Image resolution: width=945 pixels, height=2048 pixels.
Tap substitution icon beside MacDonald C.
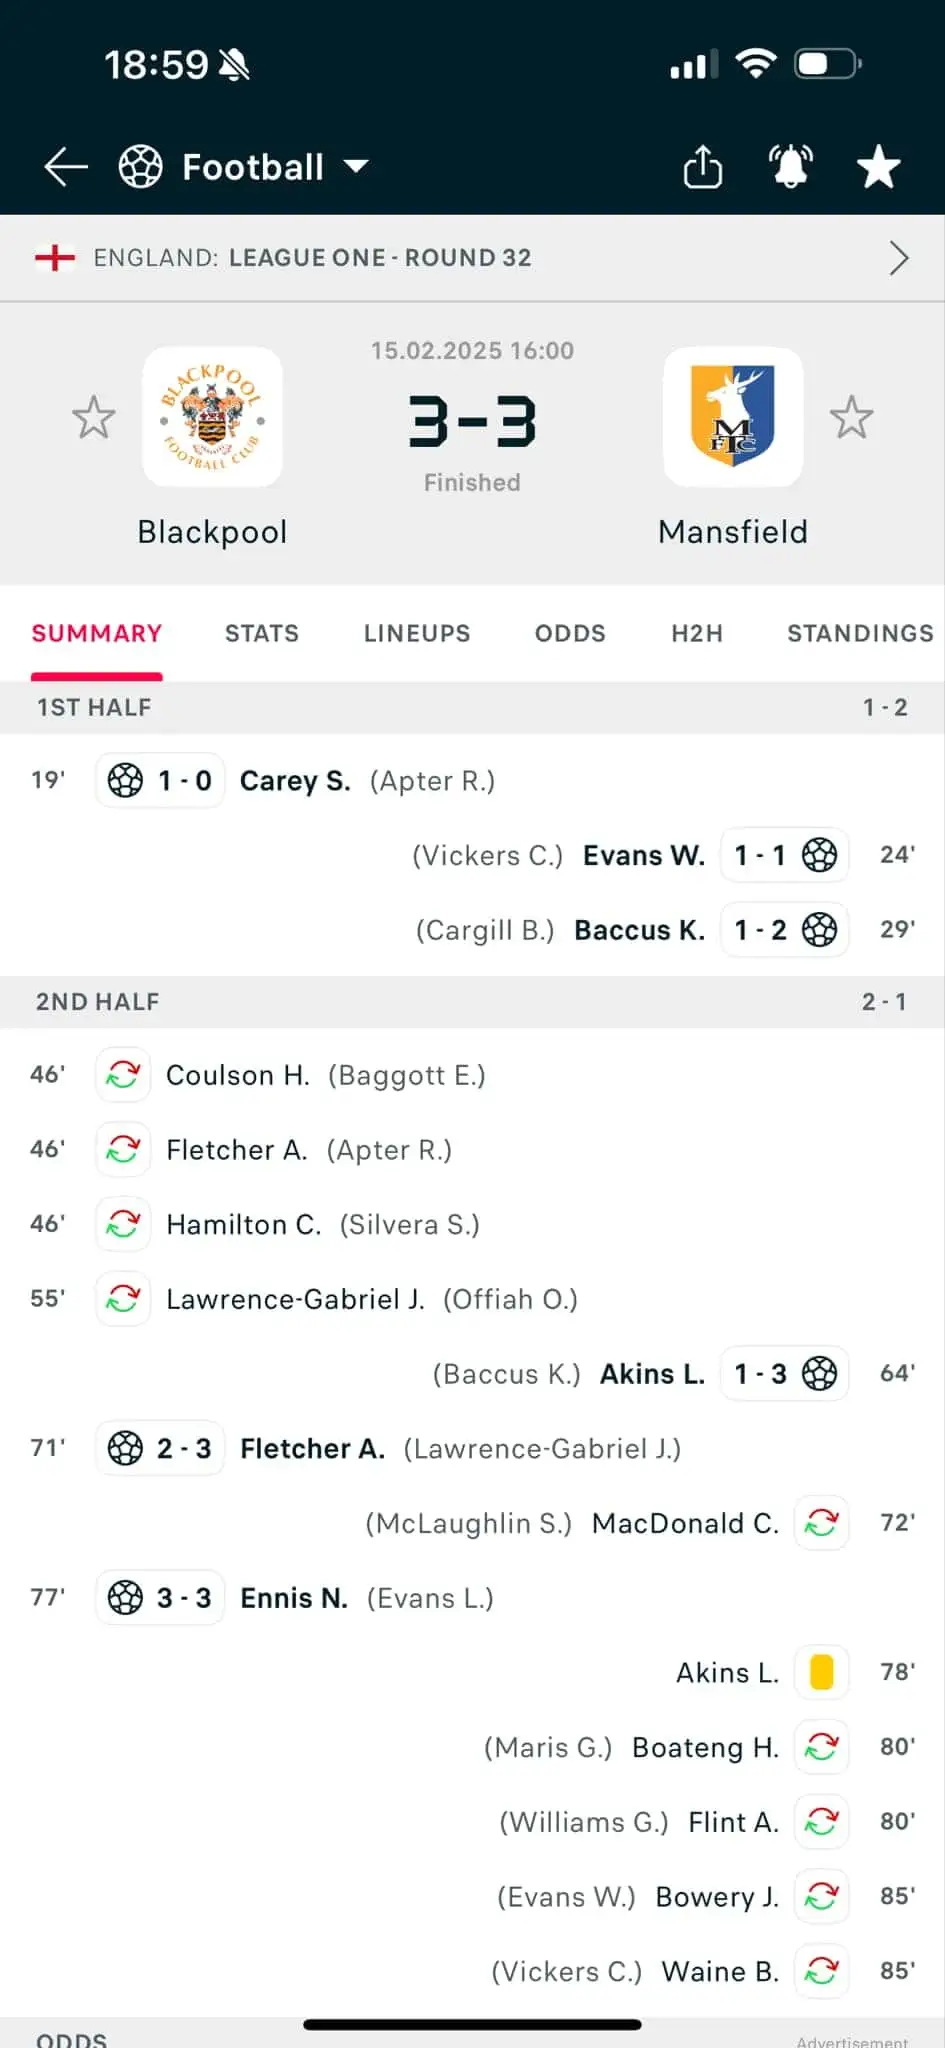coord(821,1523)
